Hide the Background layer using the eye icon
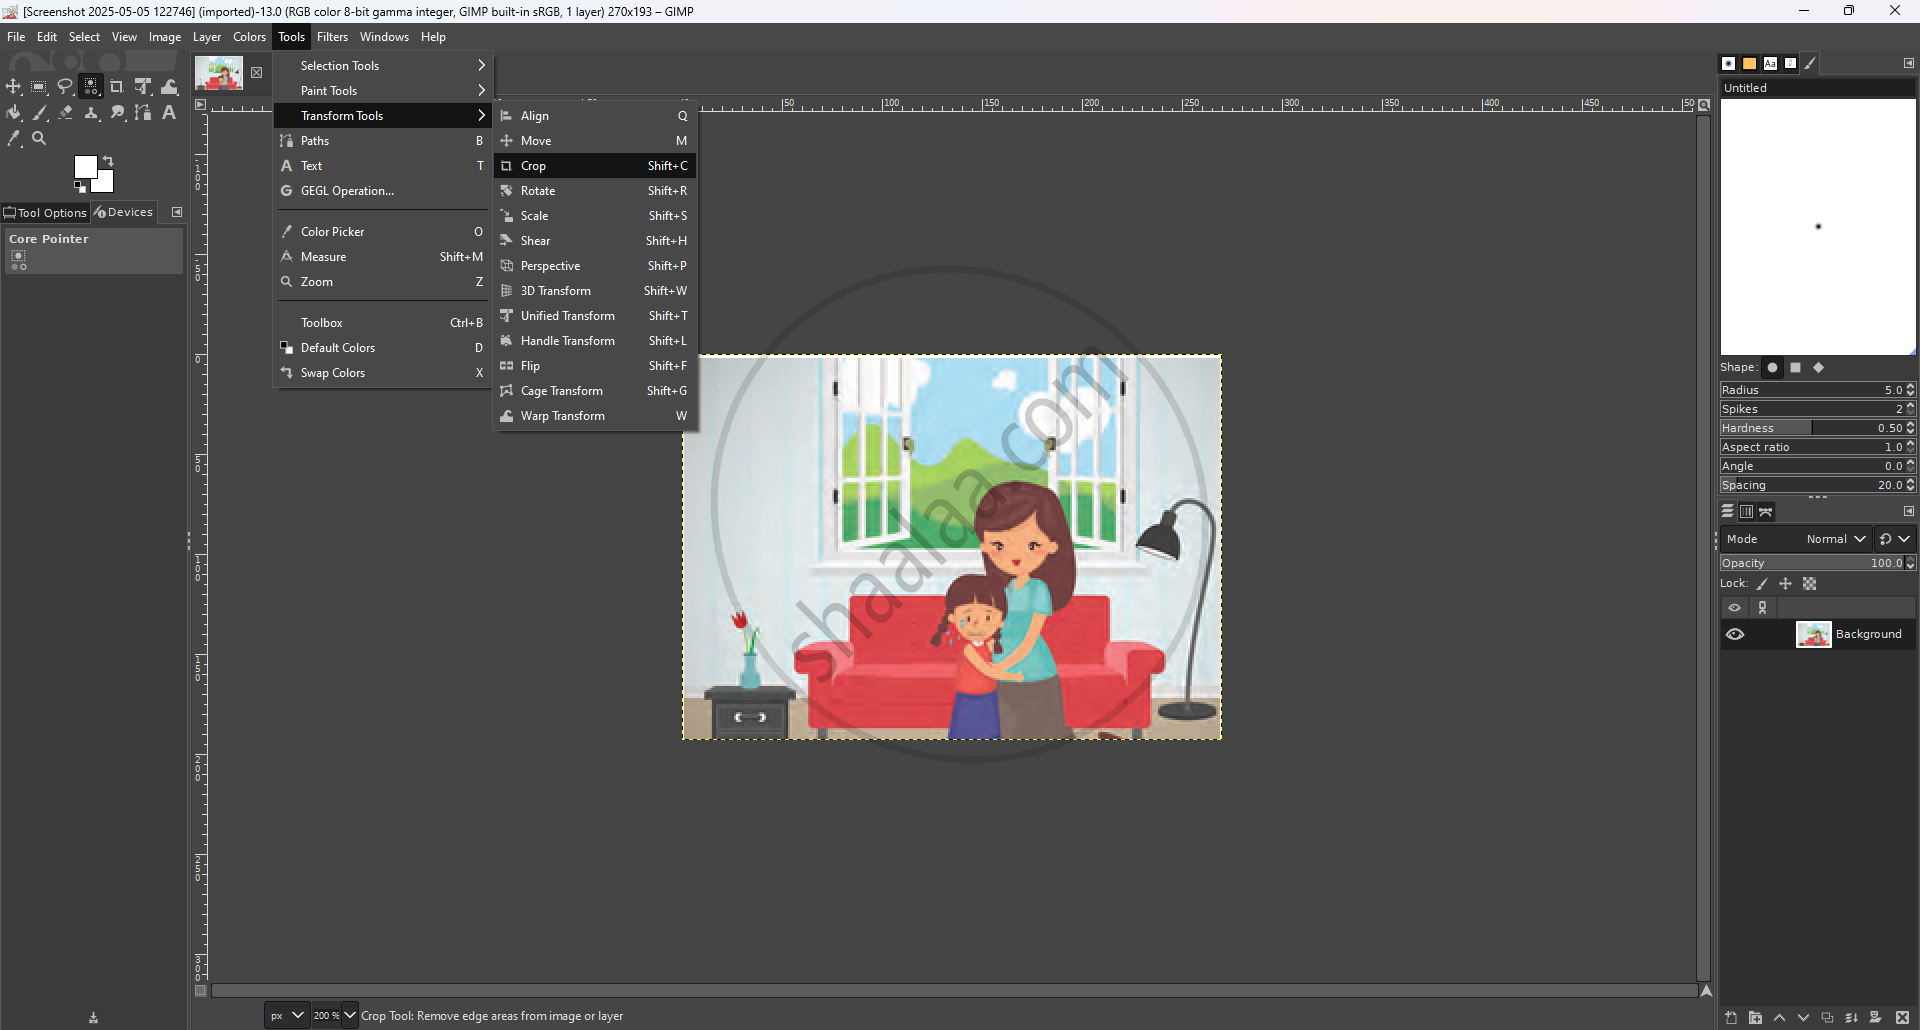The width and height of the screenshot is (1920, 1030). point(1735,634)
